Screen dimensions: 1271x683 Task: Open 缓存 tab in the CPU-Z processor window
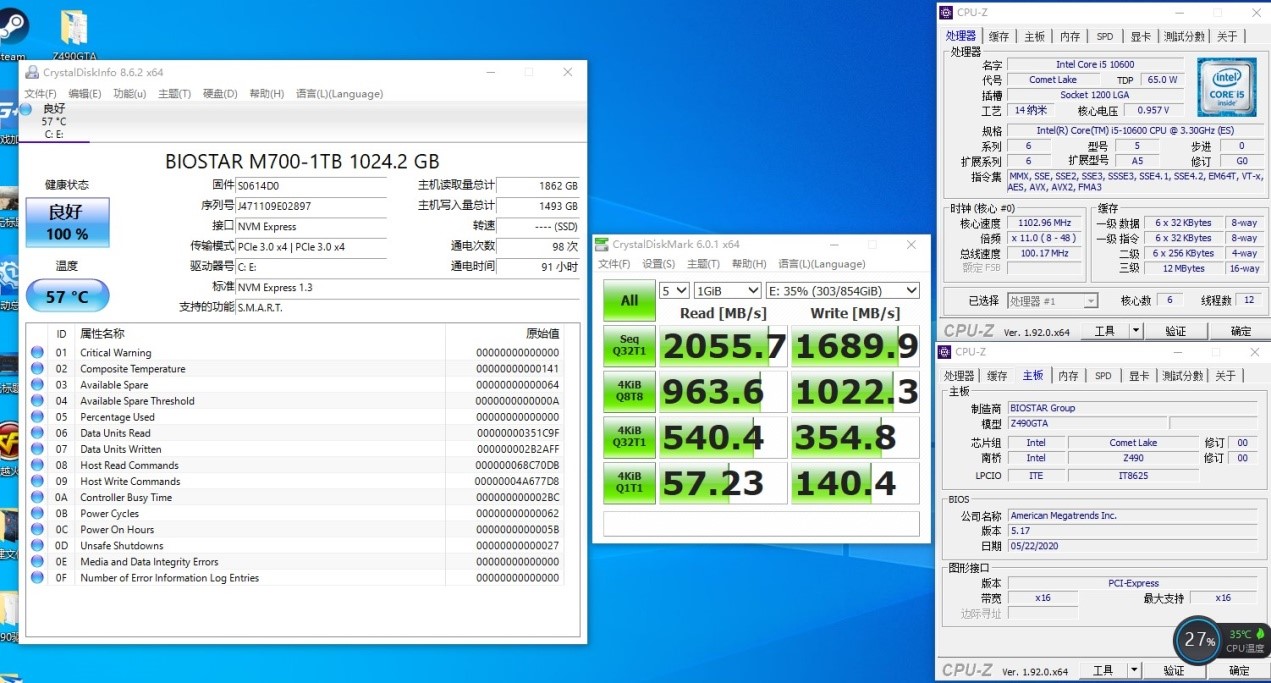coord(998,37)
